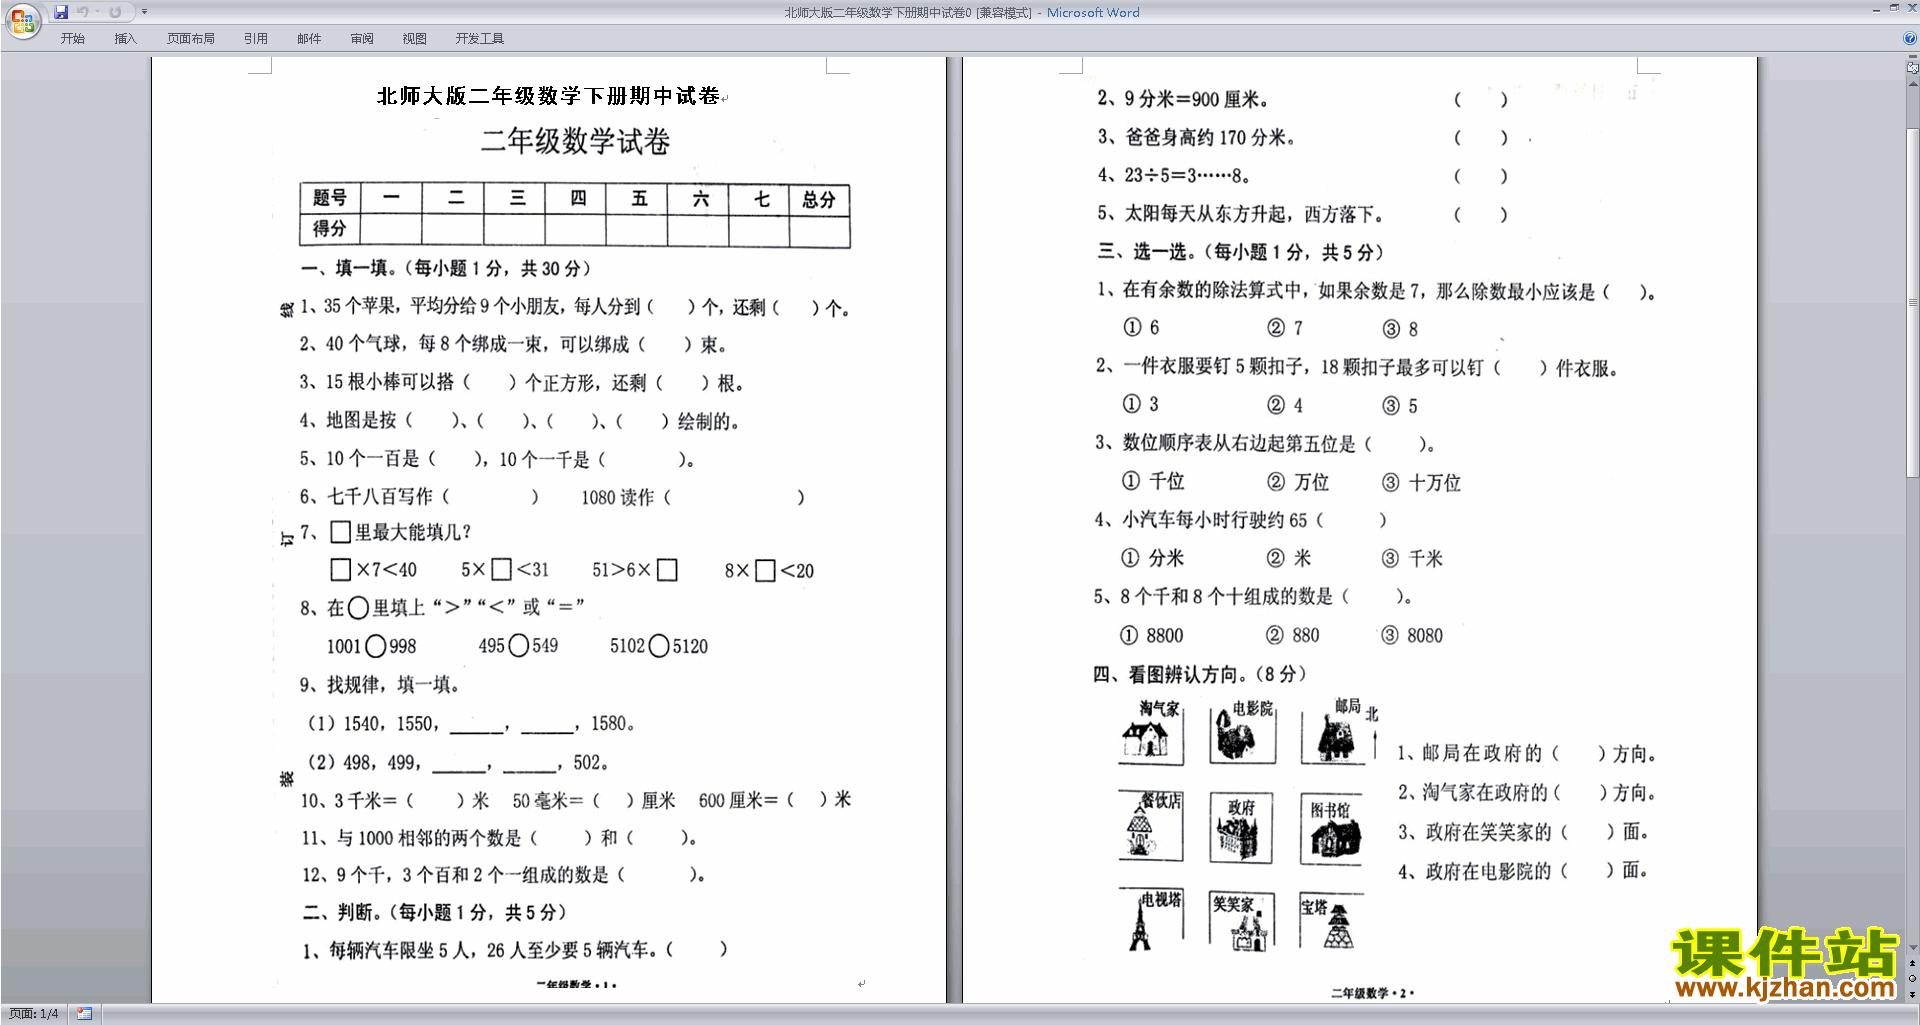
Task: Click section heading 二、判断
Action: point(435,912)
